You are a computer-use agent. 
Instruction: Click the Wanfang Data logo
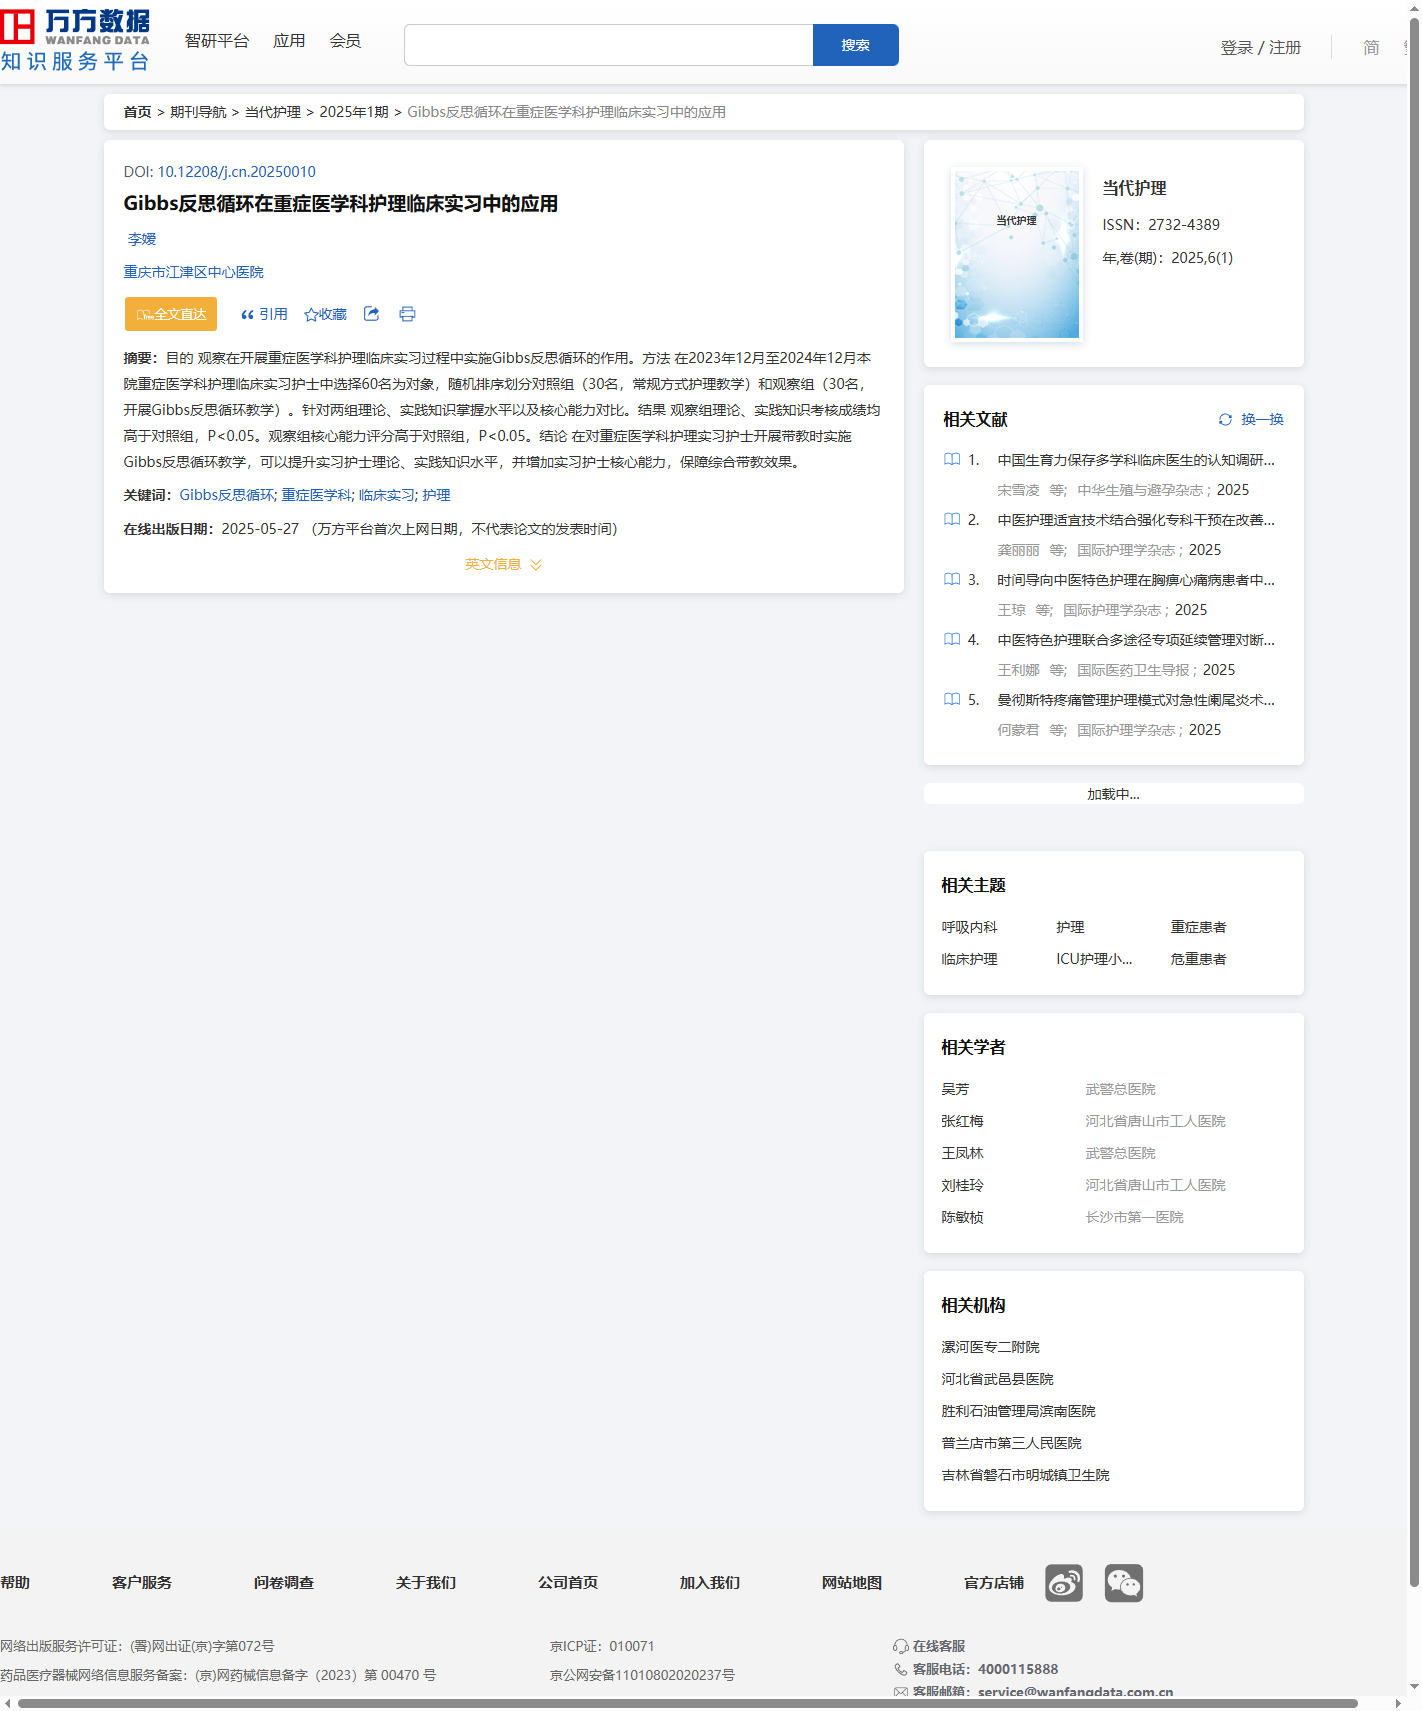(75, 41)
